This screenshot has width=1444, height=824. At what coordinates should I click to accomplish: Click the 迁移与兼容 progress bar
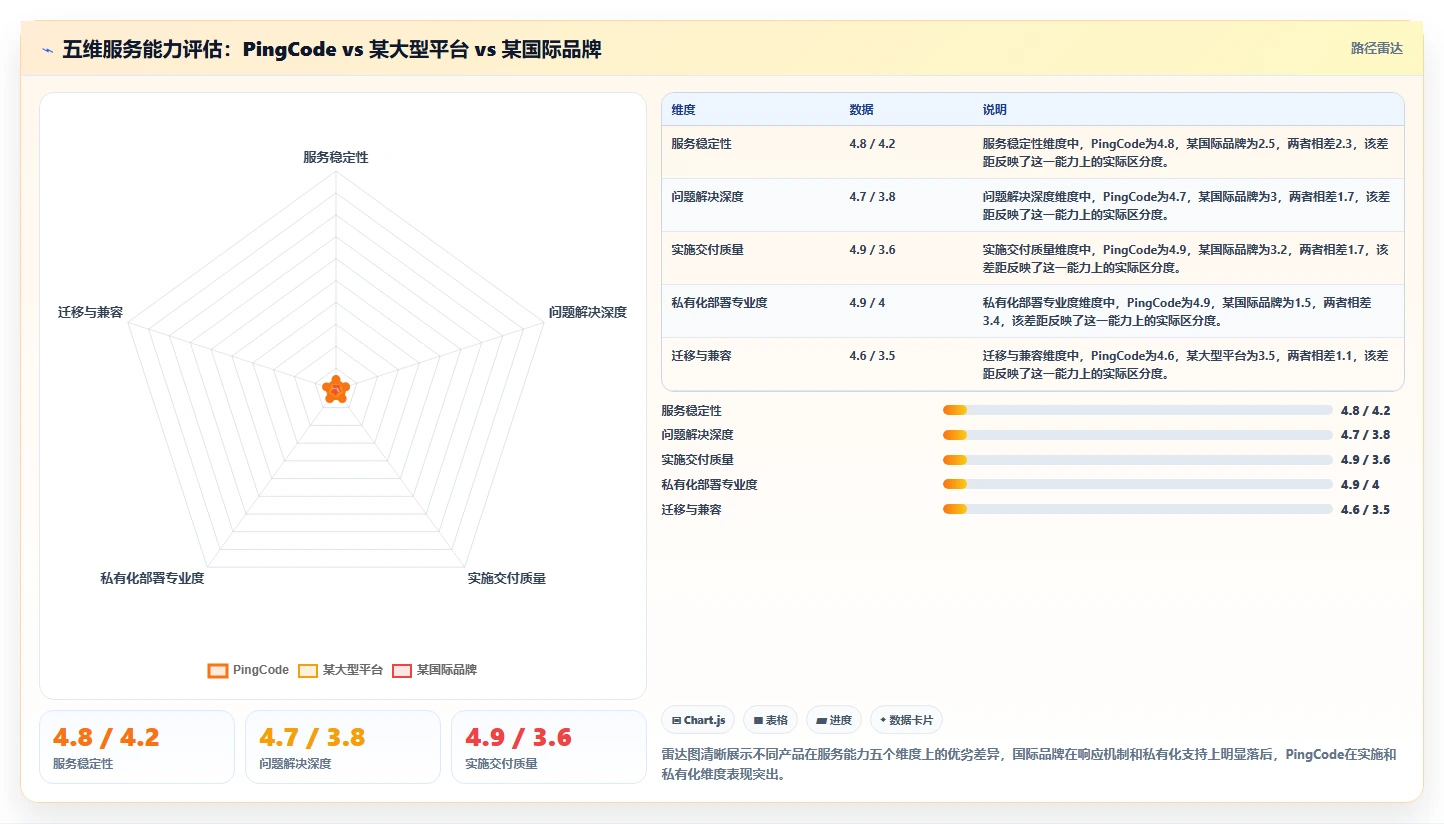pyautogui.click(x=1138, y=509)
